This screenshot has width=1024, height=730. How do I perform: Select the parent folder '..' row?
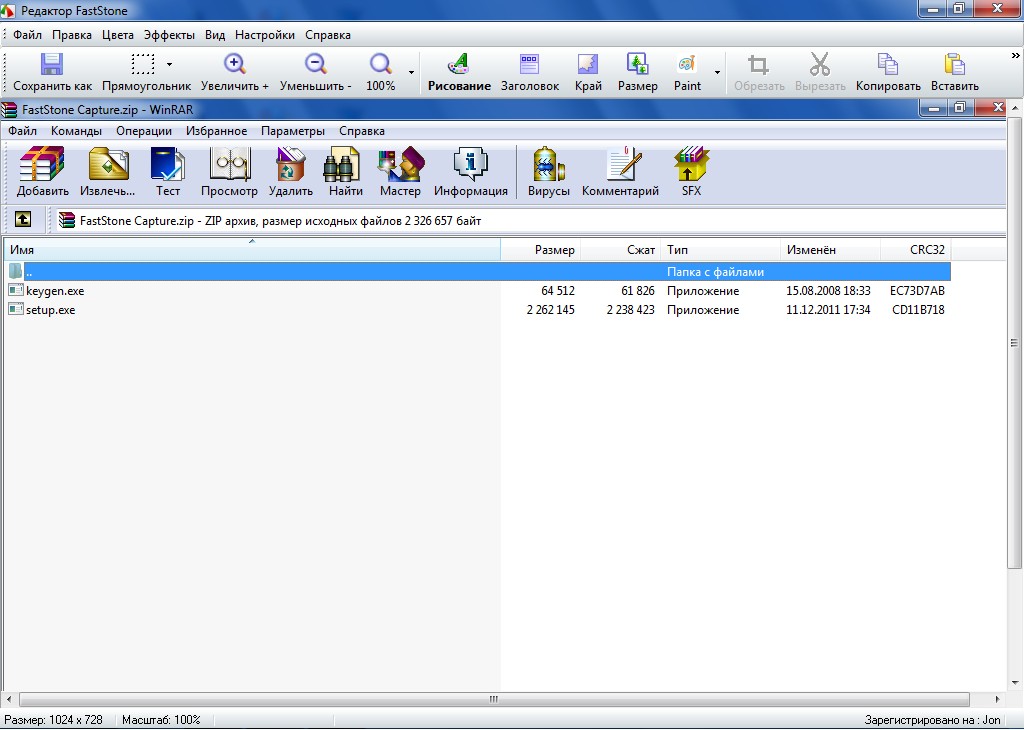coord(477,272)
